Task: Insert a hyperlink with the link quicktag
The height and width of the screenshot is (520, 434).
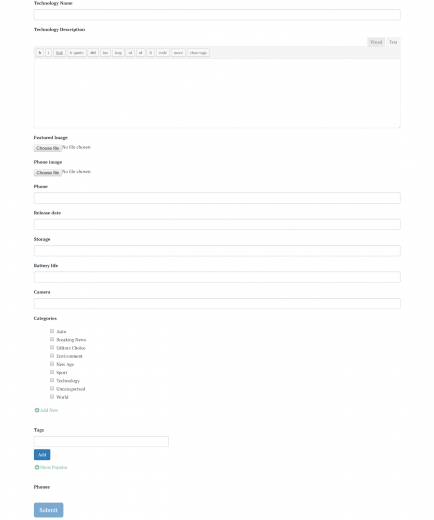Action: click(x=59, y=53)
